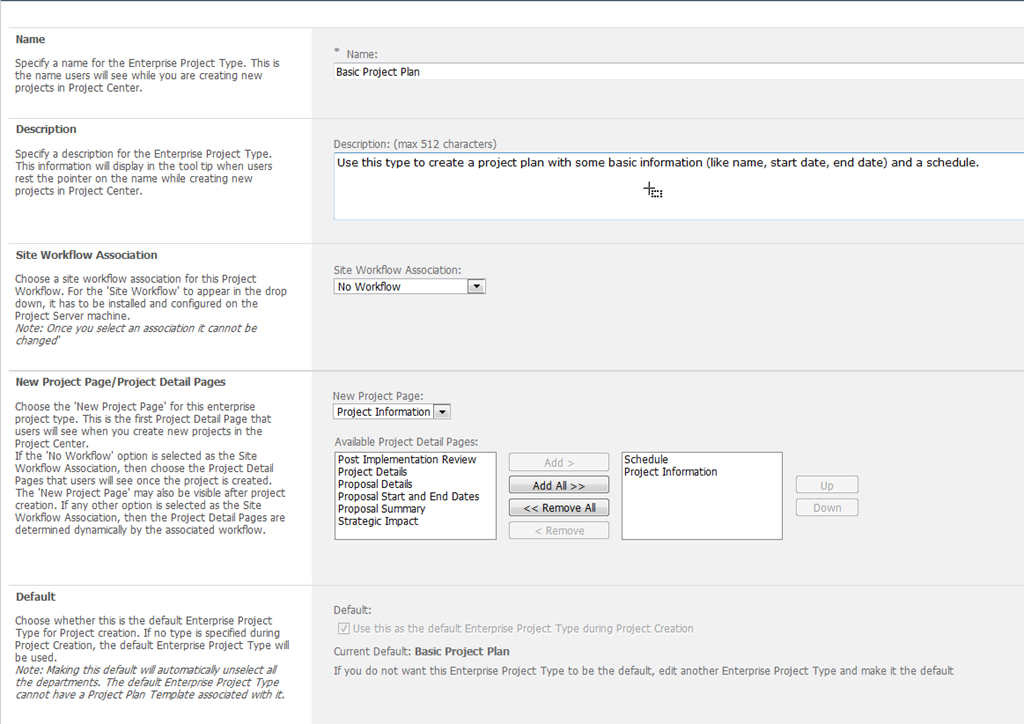Click the < Remove button
This screenshot has height=724, width=1024.
click(559, 531)
